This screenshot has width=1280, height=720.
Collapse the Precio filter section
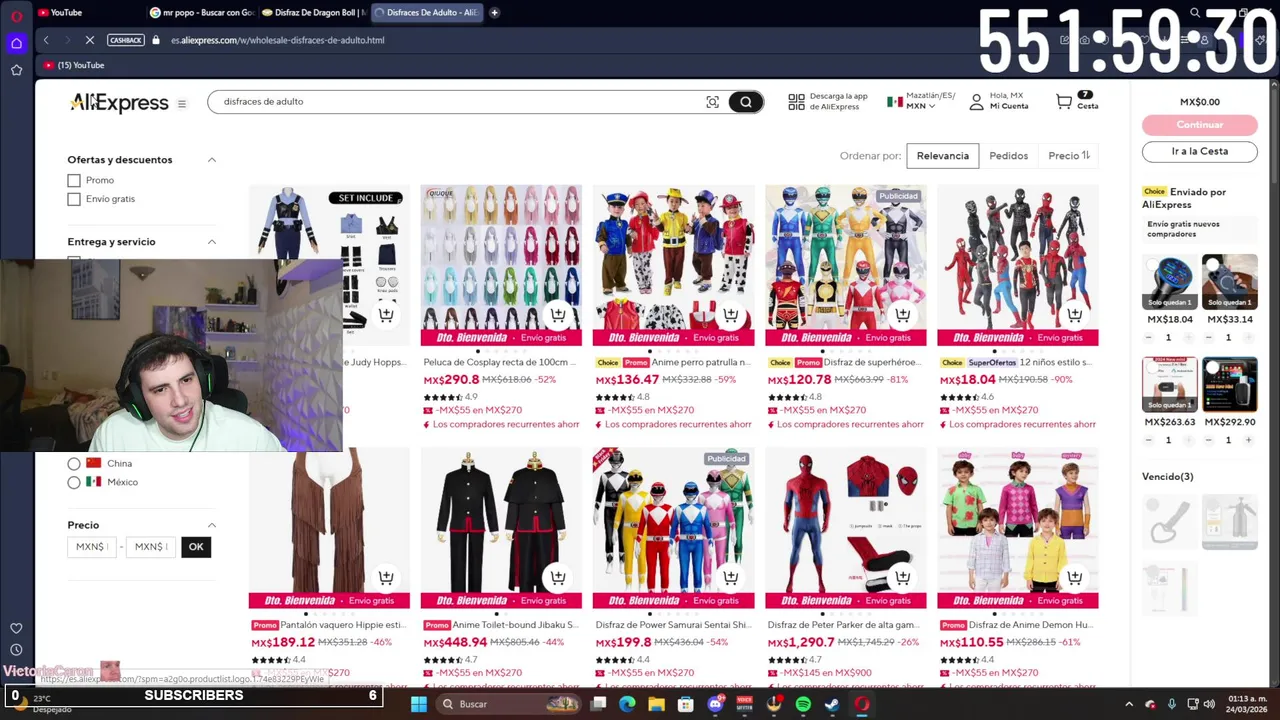click(212, 525)
